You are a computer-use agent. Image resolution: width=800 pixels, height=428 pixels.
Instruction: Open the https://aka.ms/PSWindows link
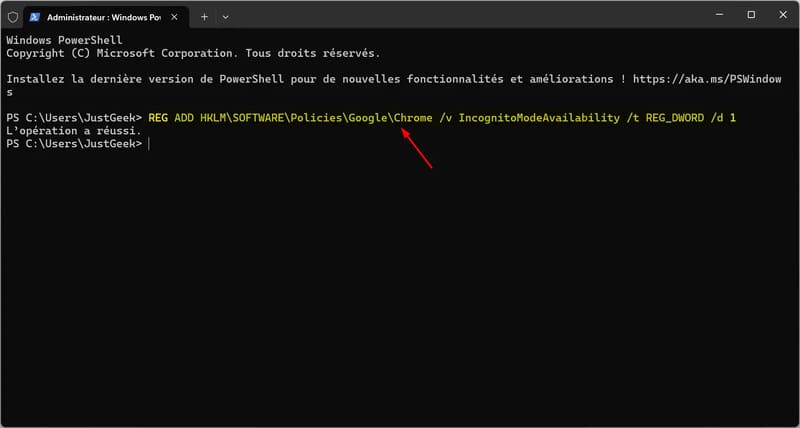(x=707, y=80)
